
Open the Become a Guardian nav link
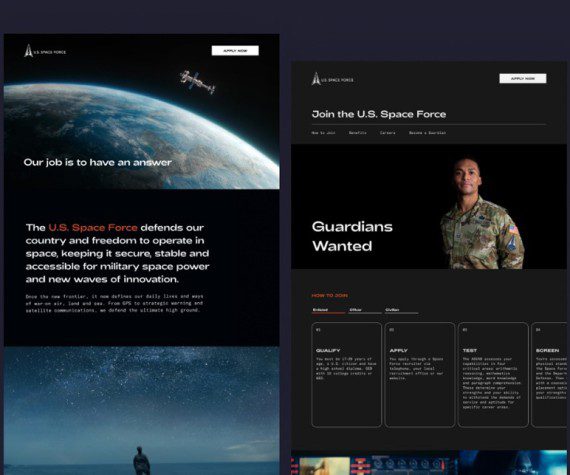427,133
